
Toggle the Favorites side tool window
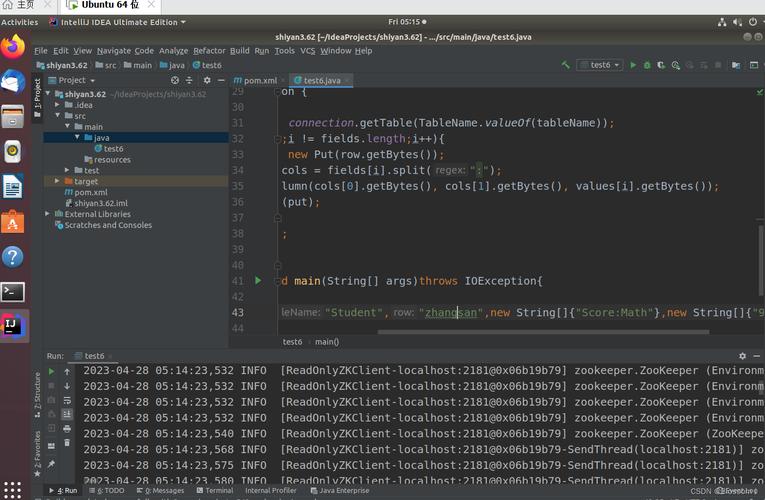pyautogui.click(x=37, y=453)
